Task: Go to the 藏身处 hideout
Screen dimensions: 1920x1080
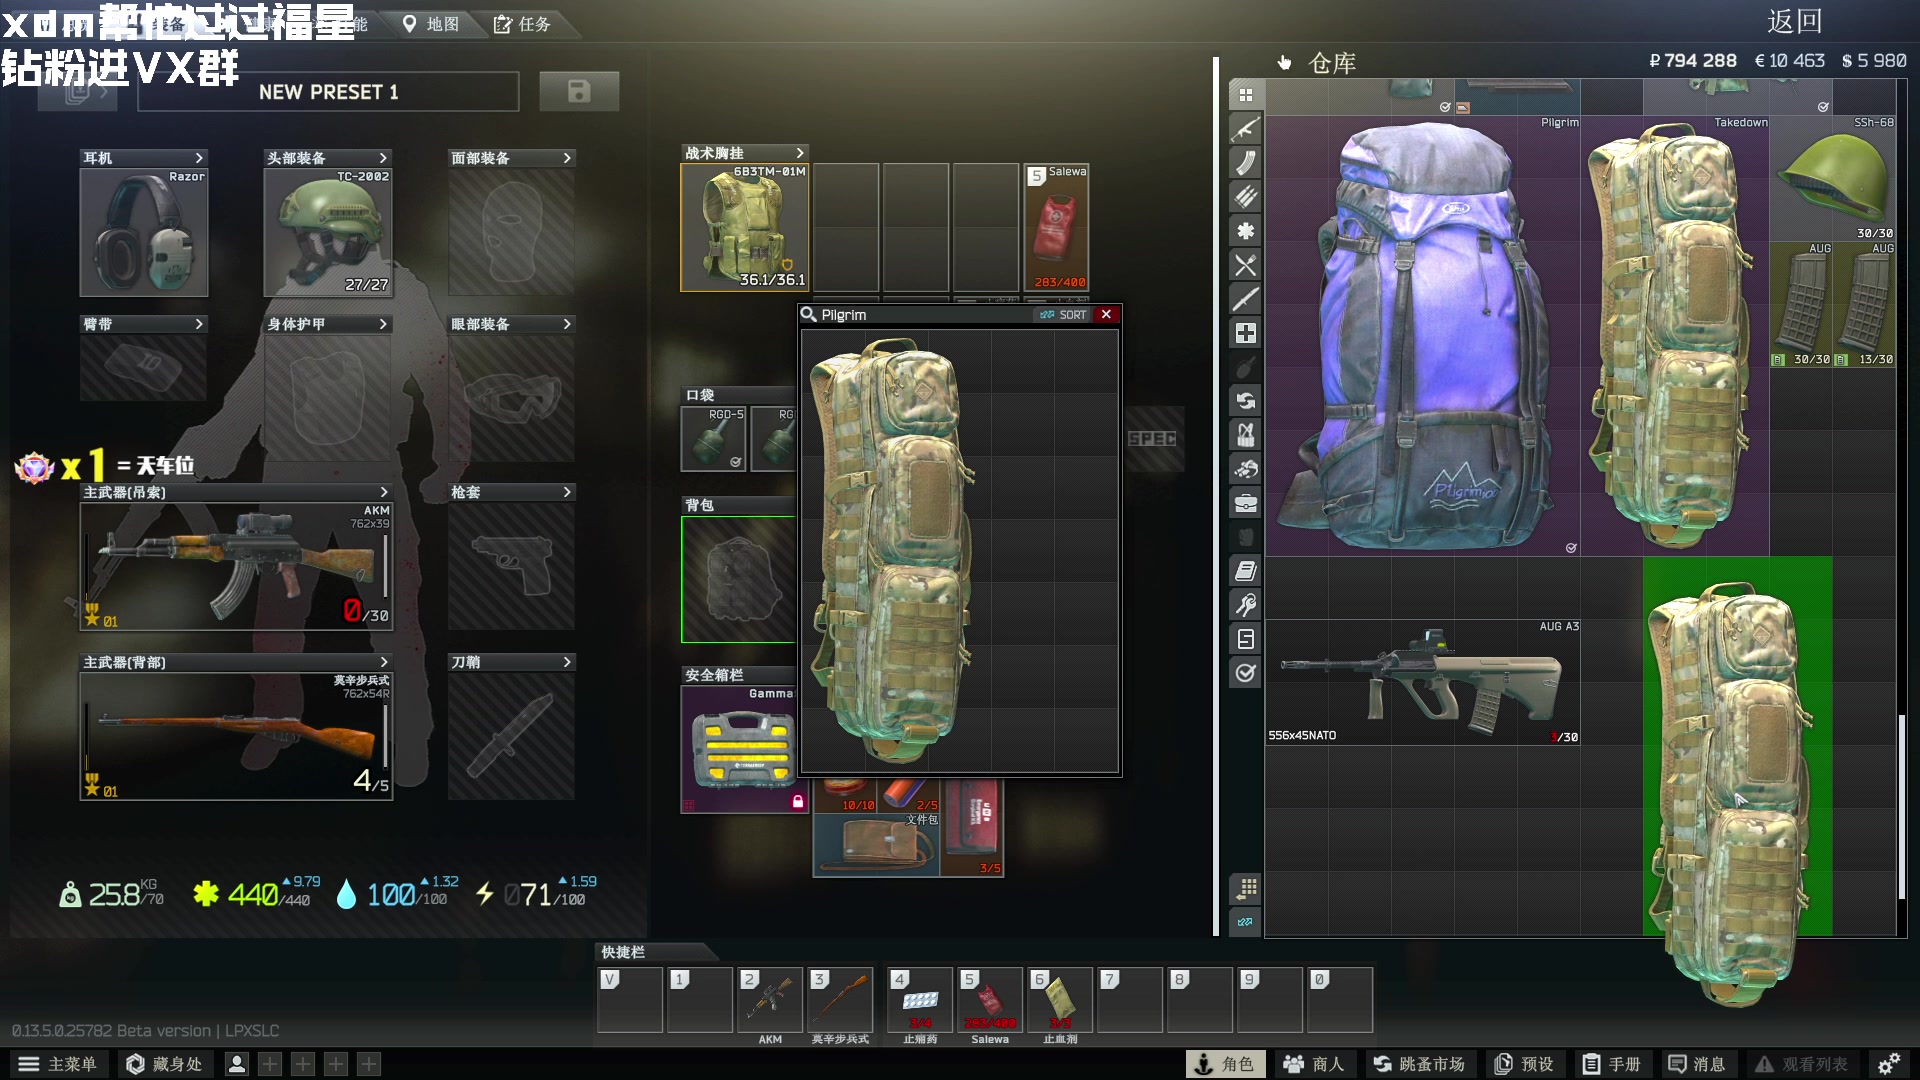Action: [164, 1064]
